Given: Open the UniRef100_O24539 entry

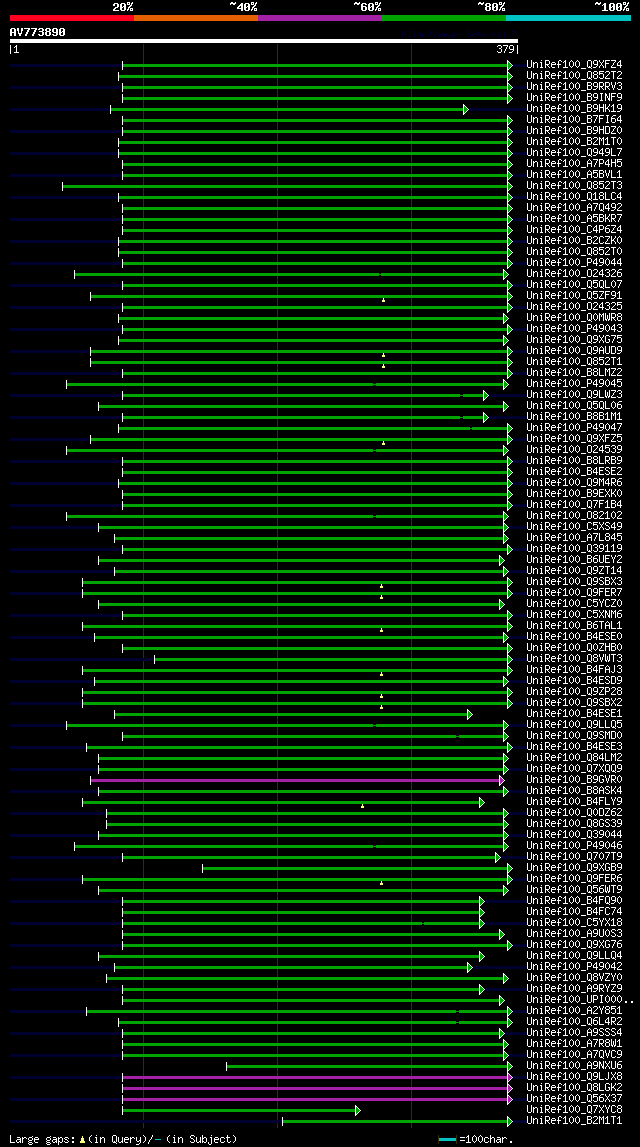Looking at the screenshot, I should tap(574, 450).
